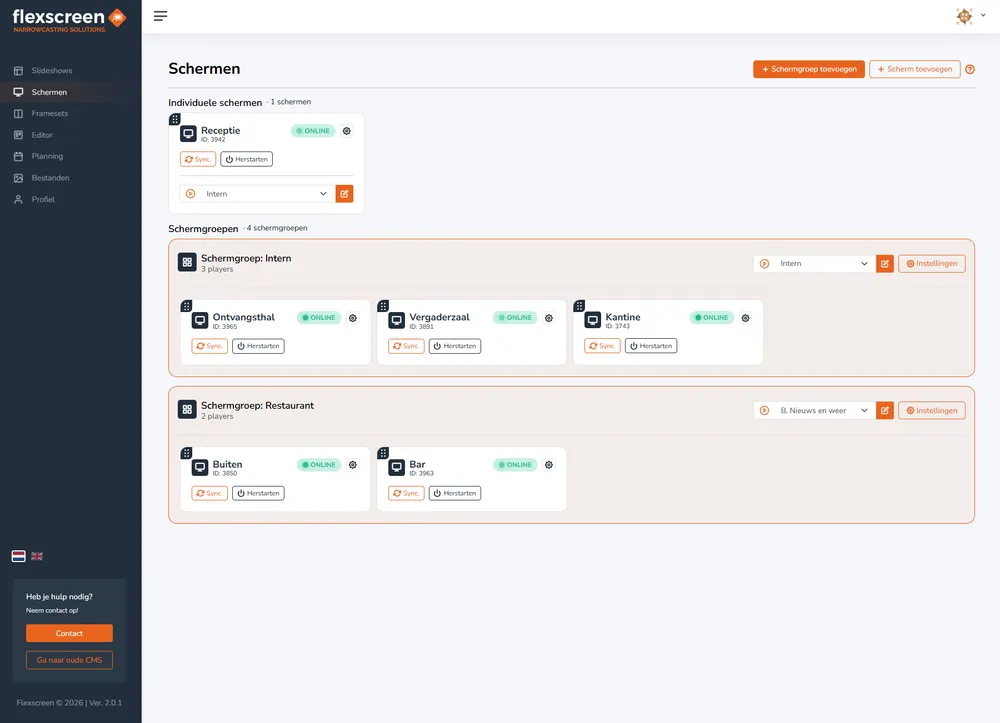Click Ga naar oude CMS link

pos(70,660)
